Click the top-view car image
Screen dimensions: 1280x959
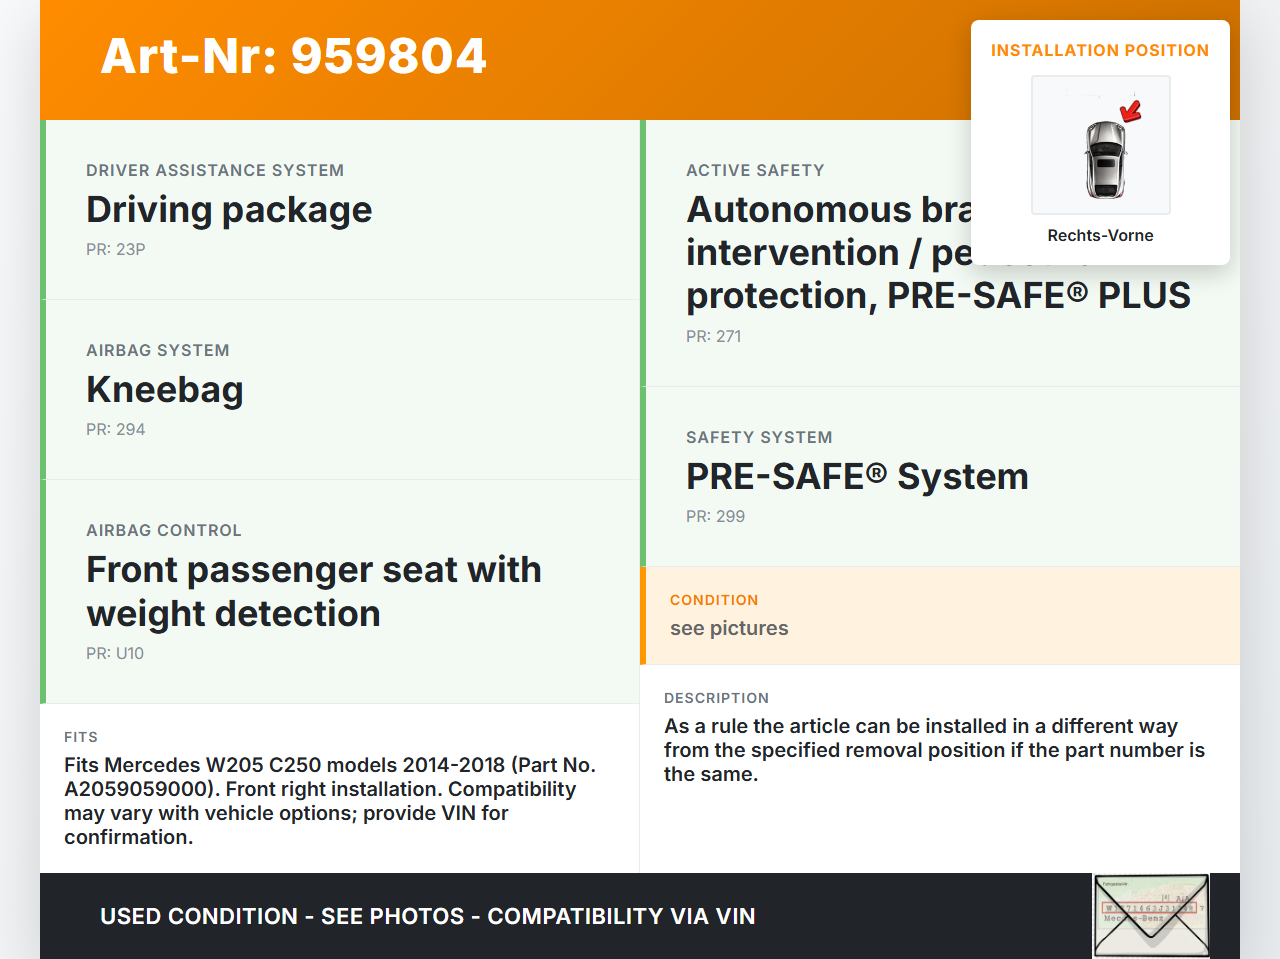pos(1105,158)
